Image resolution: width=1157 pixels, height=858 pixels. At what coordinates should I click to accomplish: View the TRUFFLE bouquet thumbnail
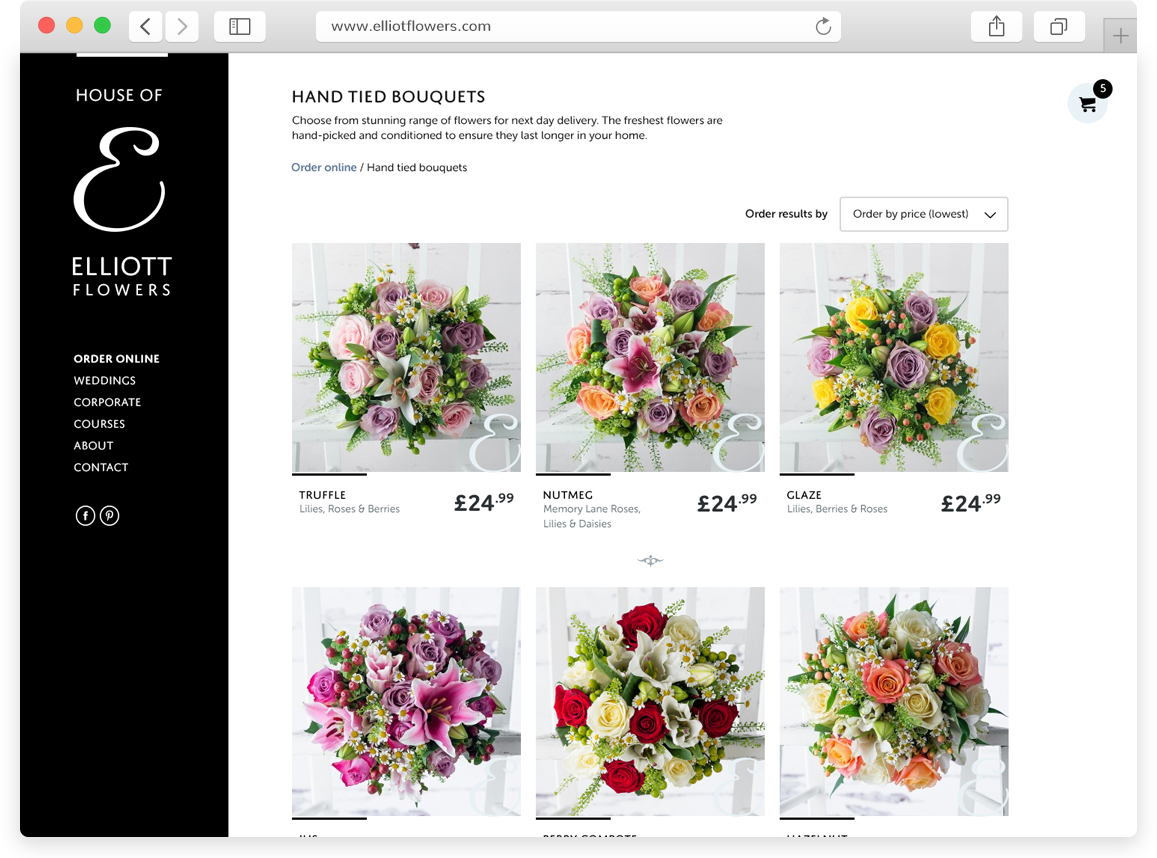pyautogui.click(x=406, y=357)
